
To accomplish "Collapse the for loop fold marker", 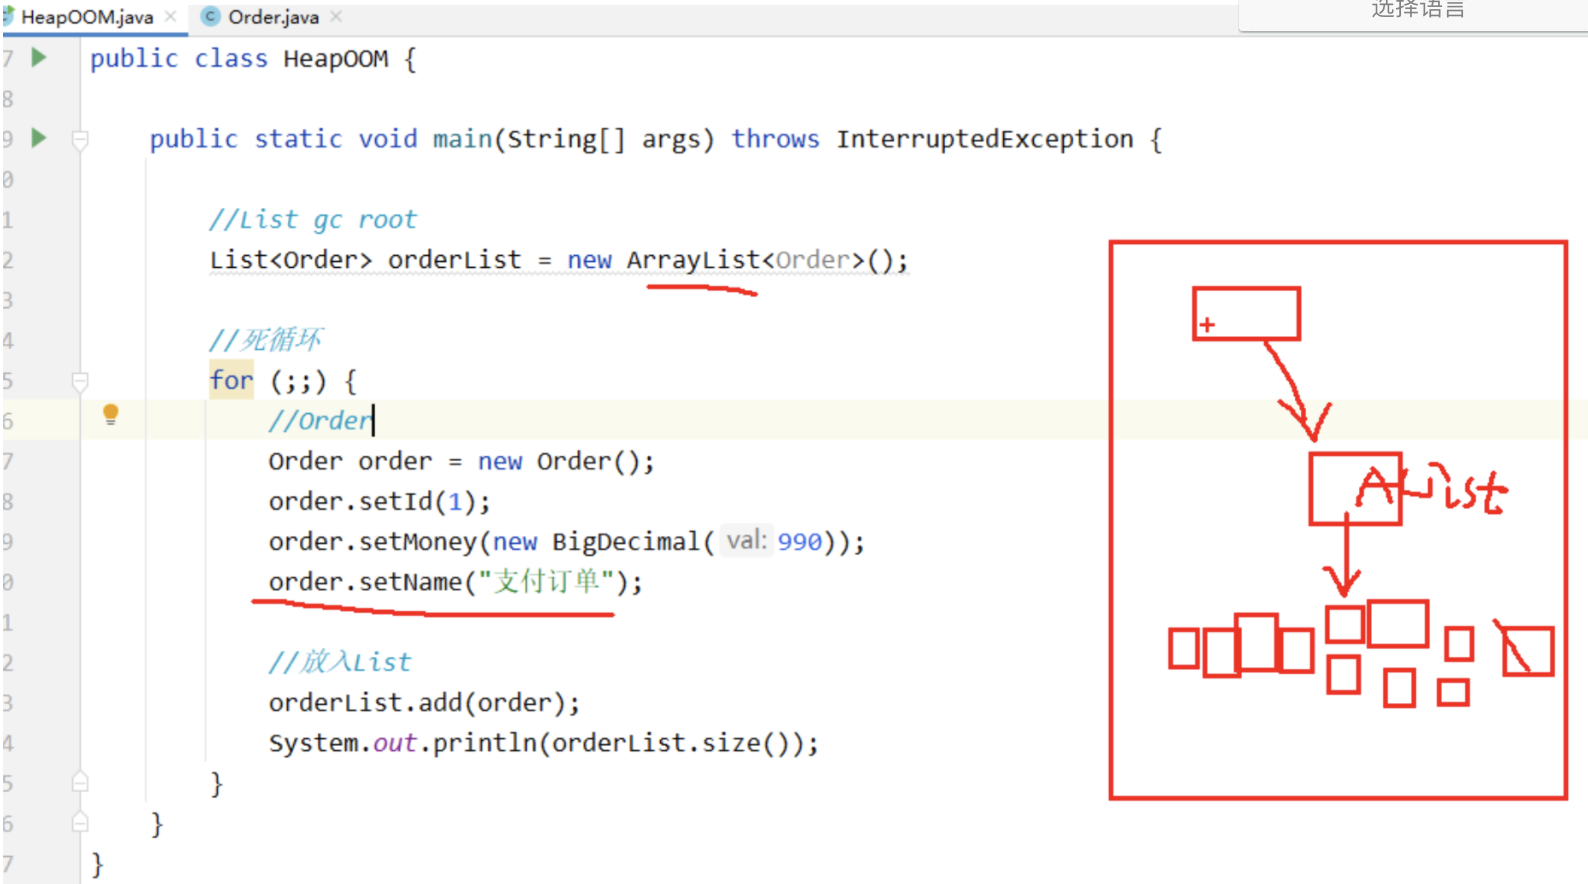I will (81, 381).
